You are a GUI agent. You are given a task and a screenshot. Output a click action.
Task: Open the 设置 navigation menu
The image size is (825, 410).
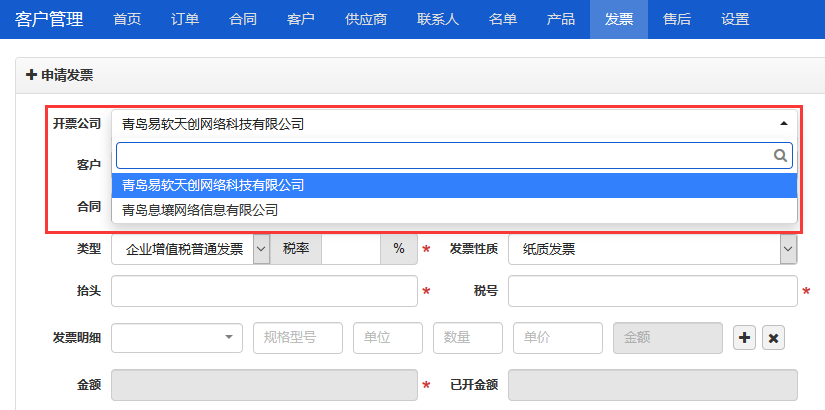pyautogui.click(x=735, y=19)
